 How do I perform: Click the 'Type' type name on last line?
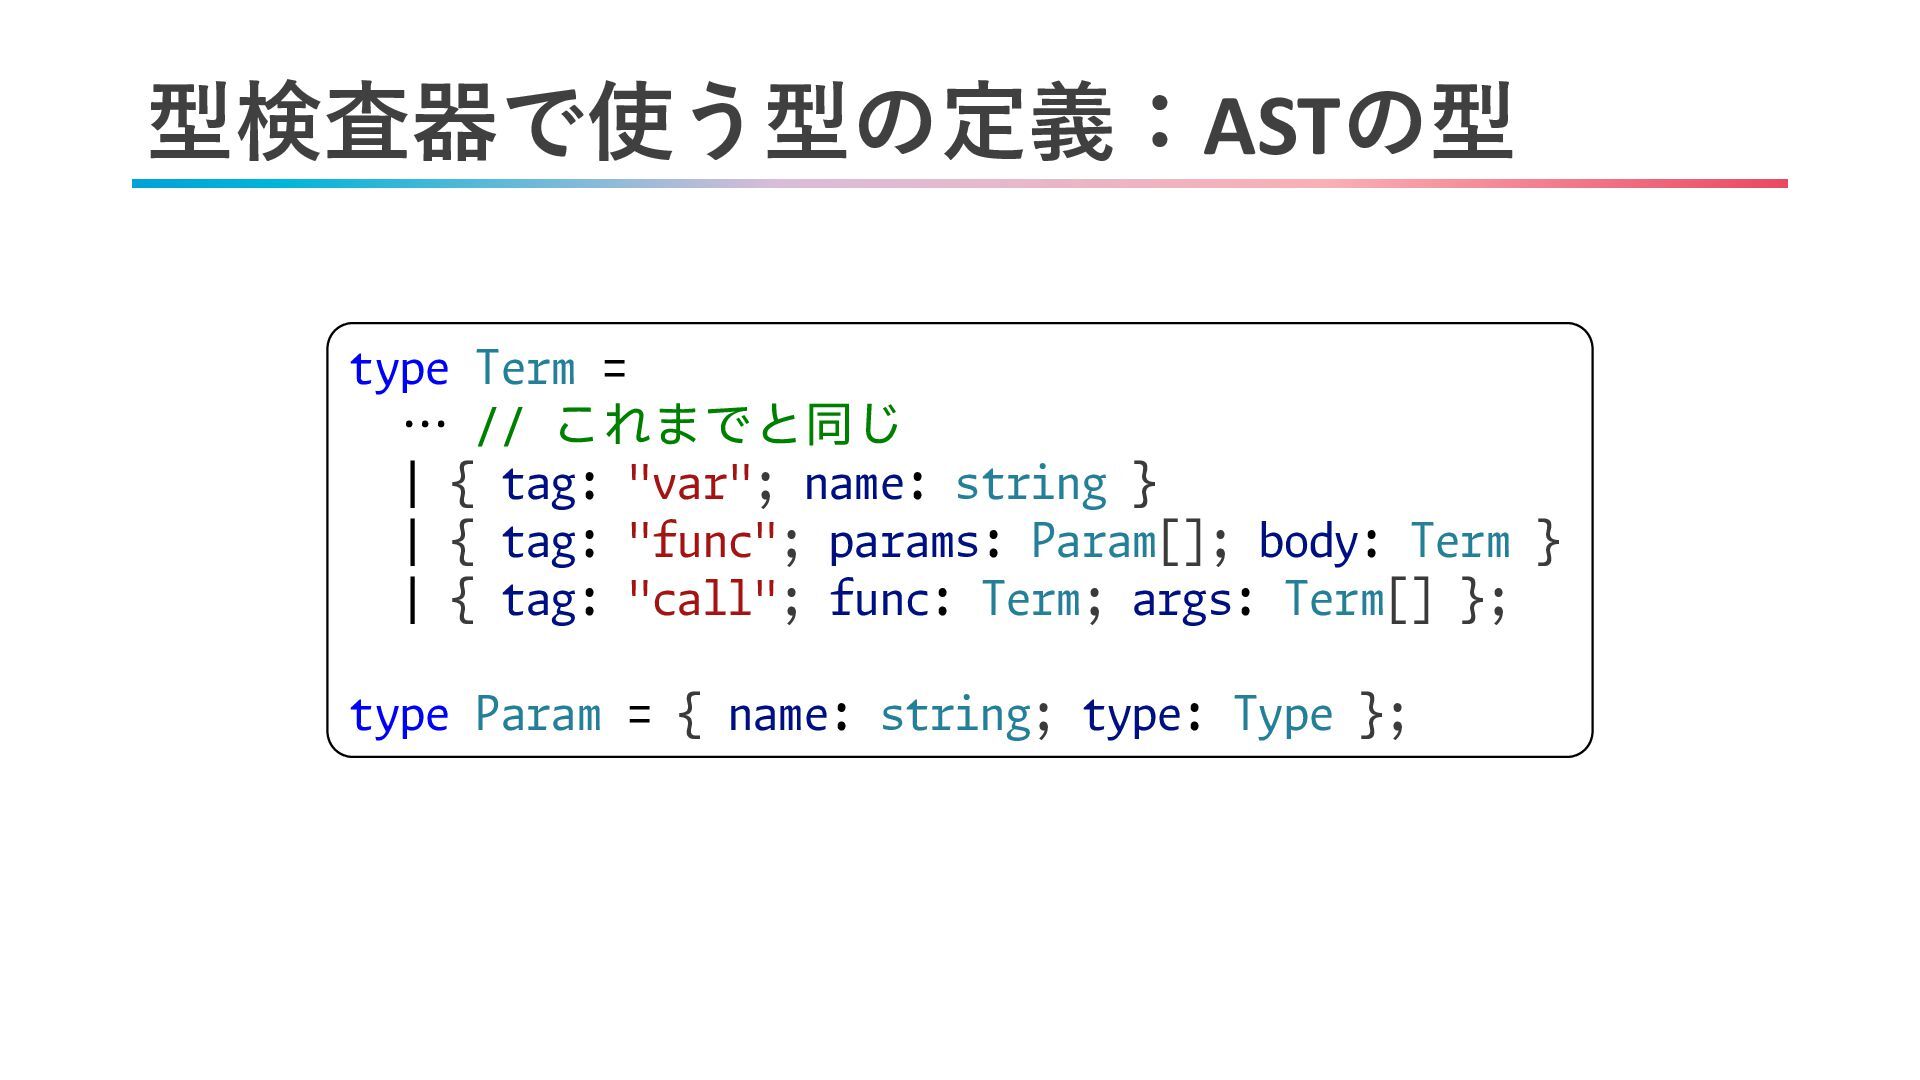pyautogui.click(x=1282, y=716)
